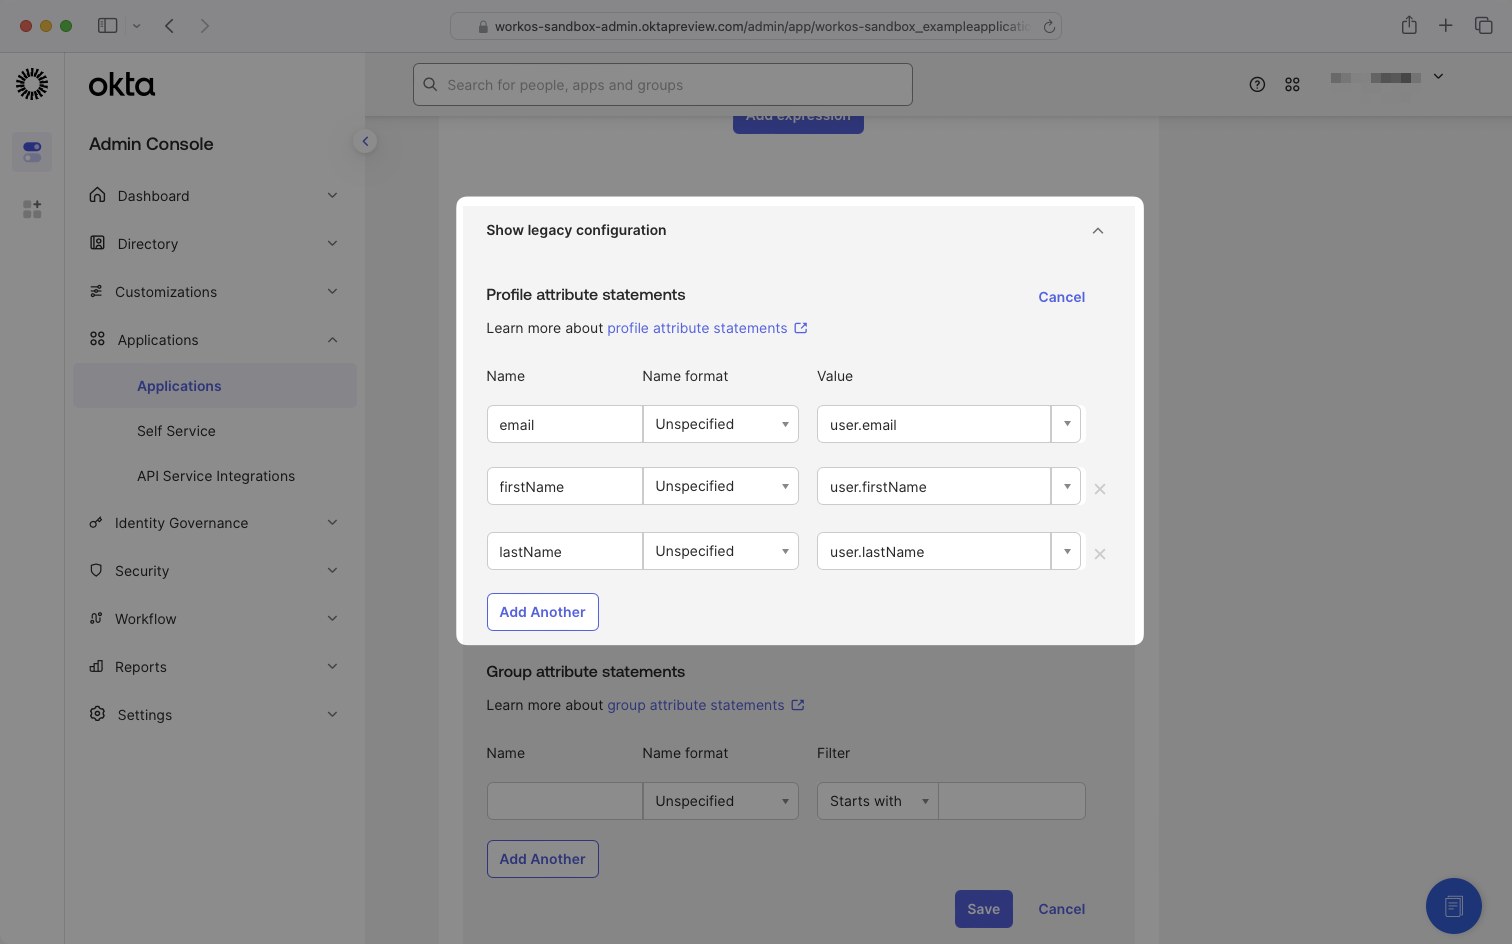
Task: Open external link icon for profile attribute statements
Action: pyautogui.click(x=801, y=328)
